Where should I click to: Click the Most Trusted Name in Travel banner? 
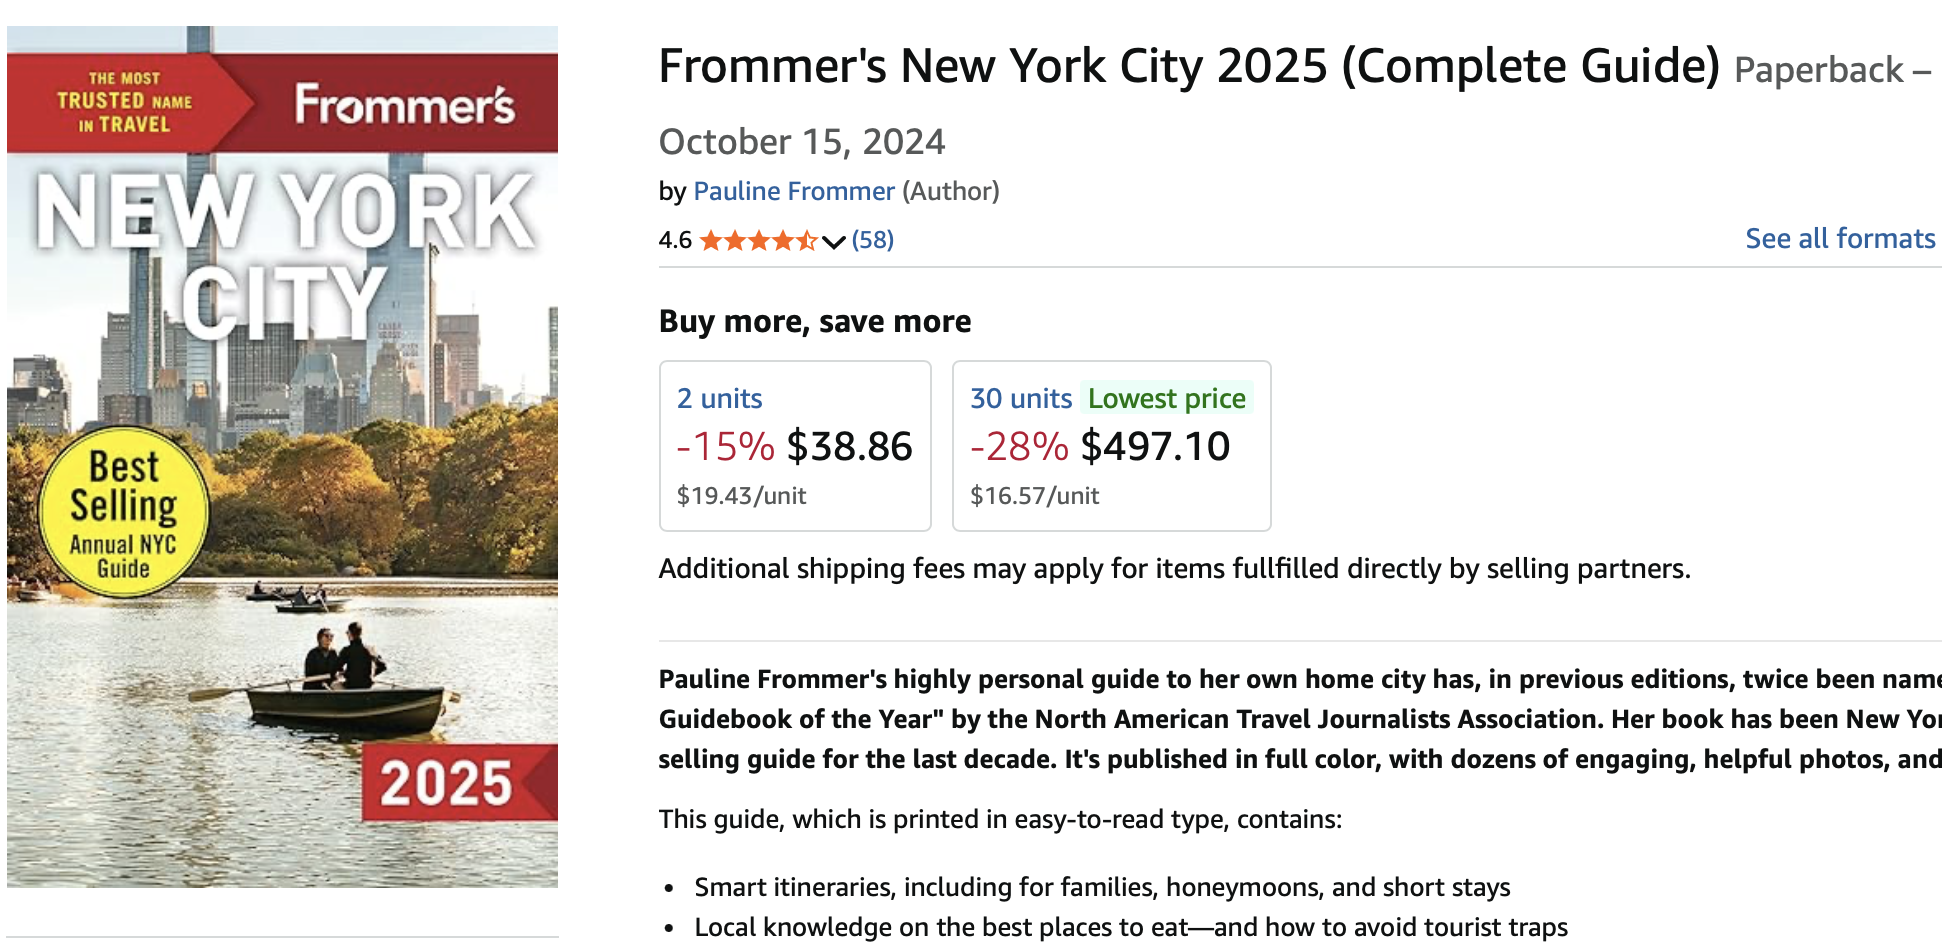click(124, 102)
